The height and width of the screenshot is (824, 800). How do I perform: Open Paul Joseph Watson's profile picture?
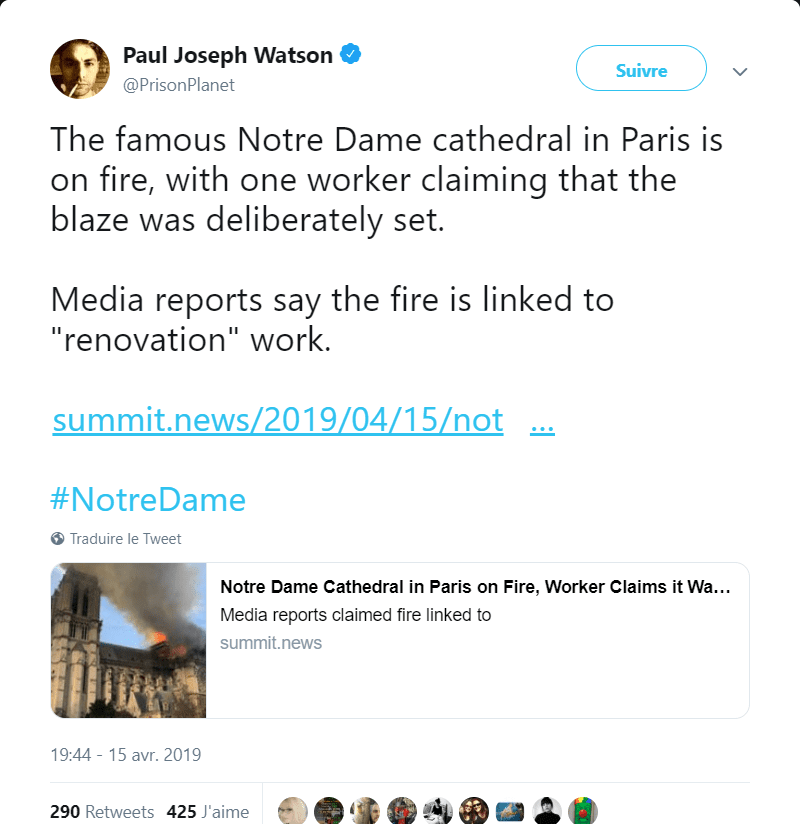click(80, 69)
